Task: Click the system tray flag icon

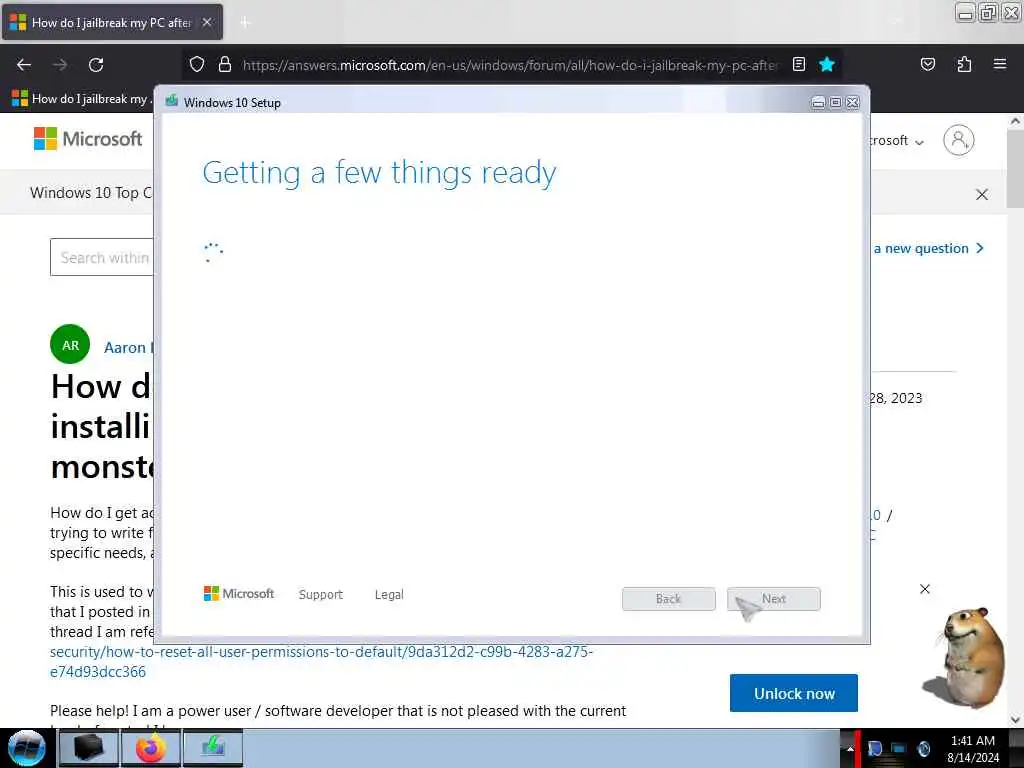Action: [x=875, y=748]
